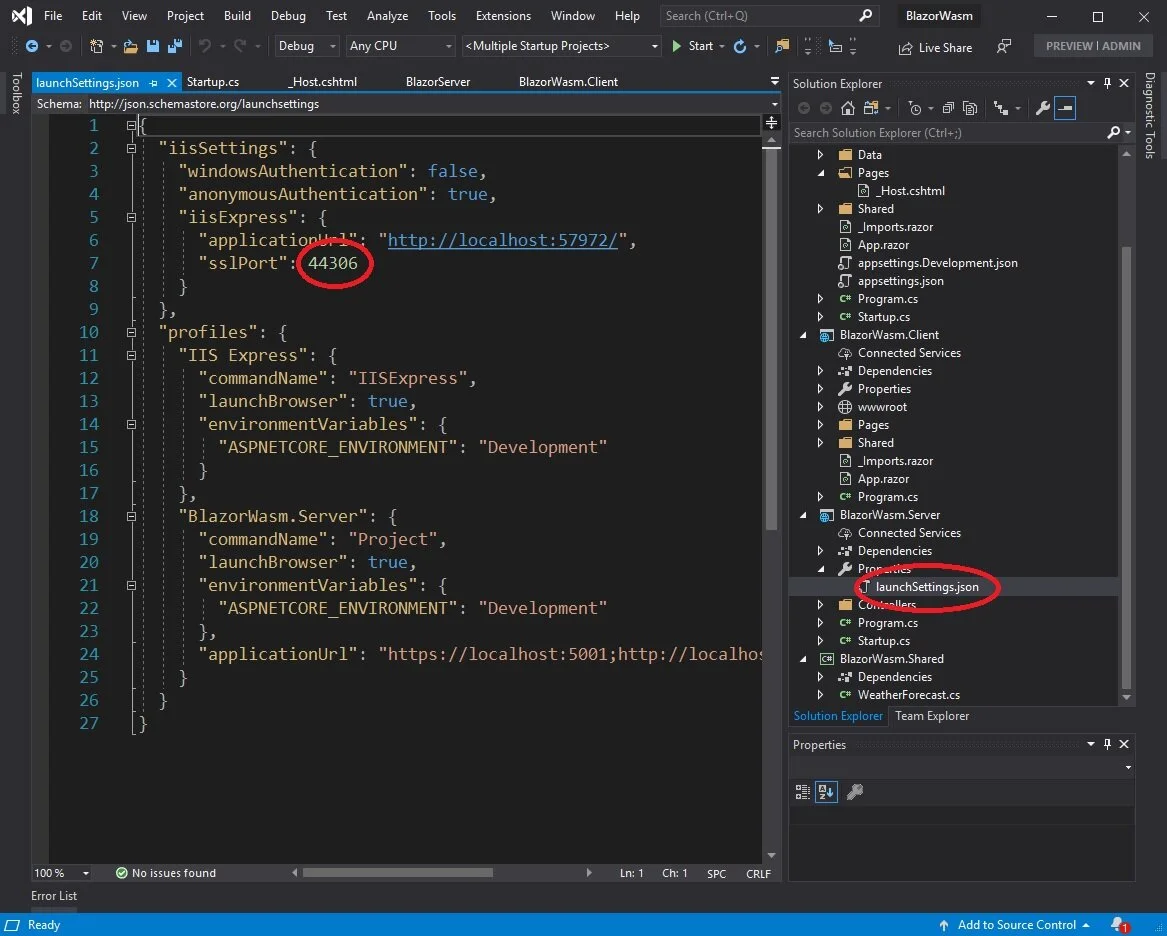Viewport: 1167px width, 936px height.
Task: Collapse the BlazorWasm.Server project node
Action: click(803, 515)
